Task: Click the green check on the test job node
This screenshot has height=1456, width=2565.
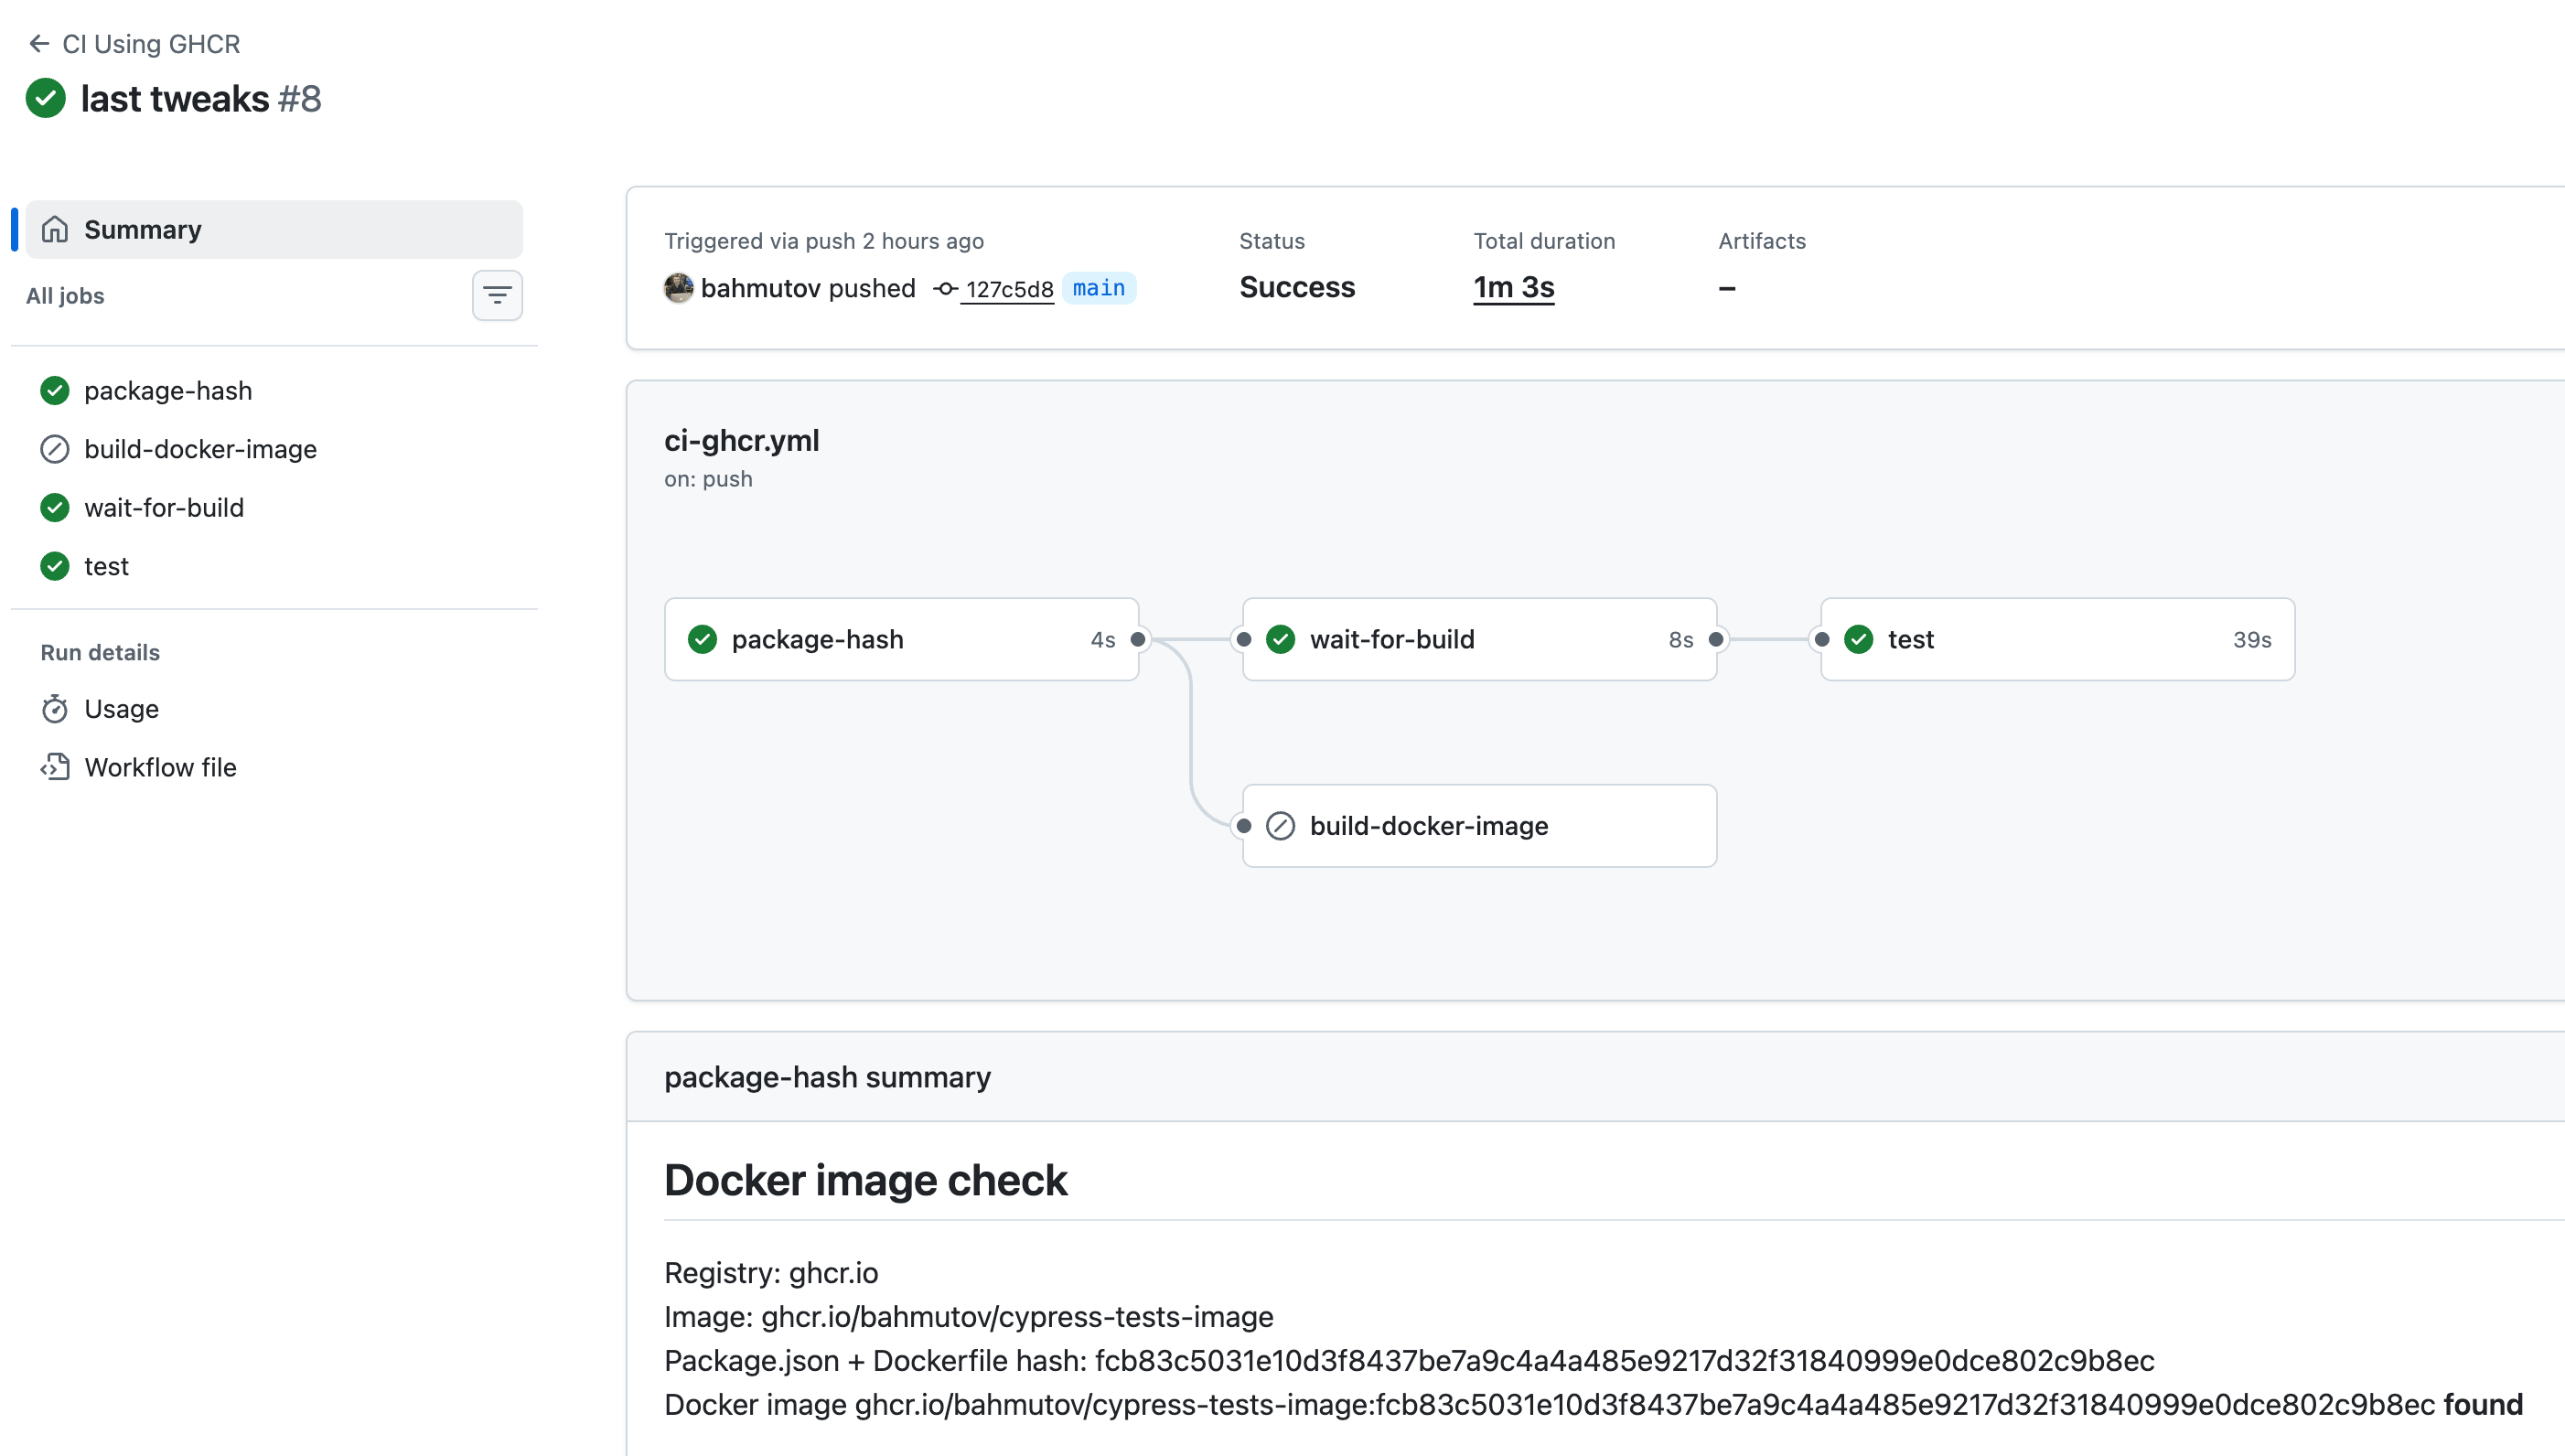Action: coord(1858,639)
